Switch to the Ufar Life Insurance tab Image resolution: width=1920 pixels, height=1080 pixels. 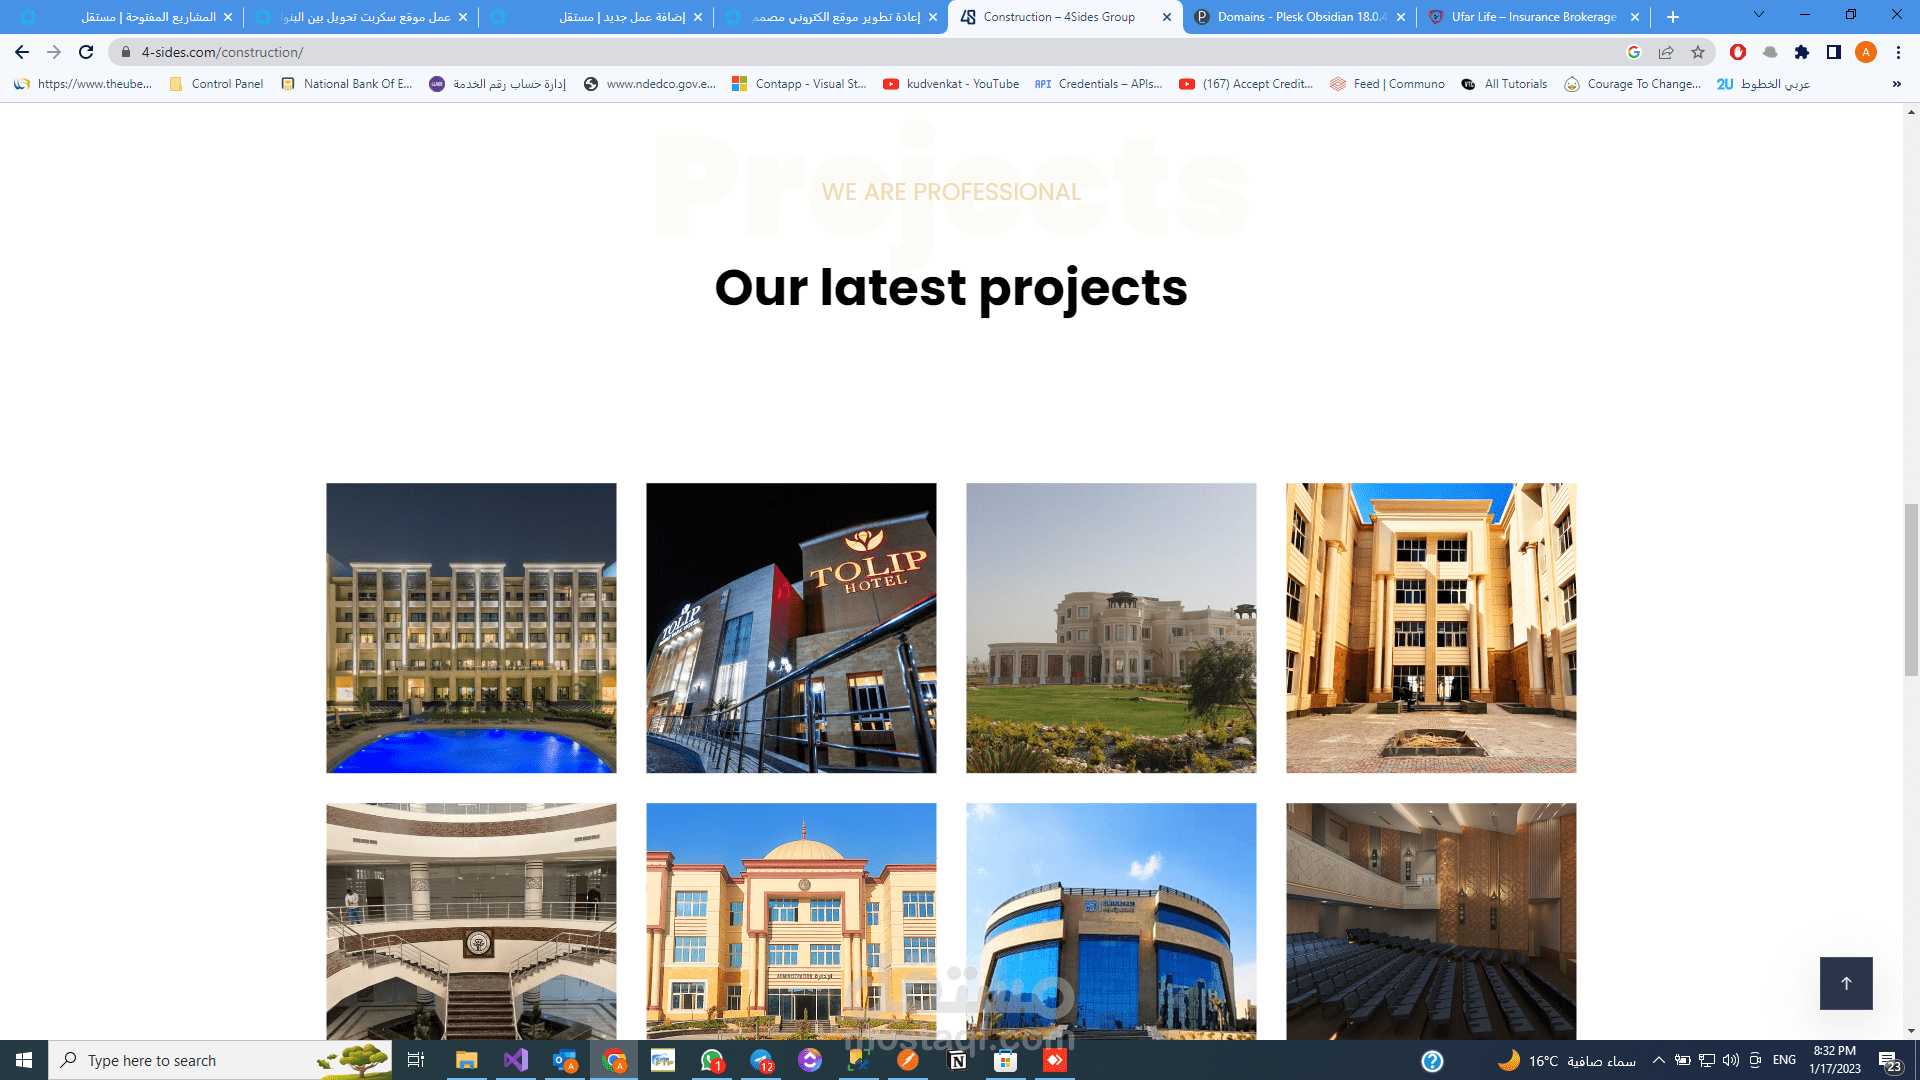pyautogui.click(x=1532, y=17)
